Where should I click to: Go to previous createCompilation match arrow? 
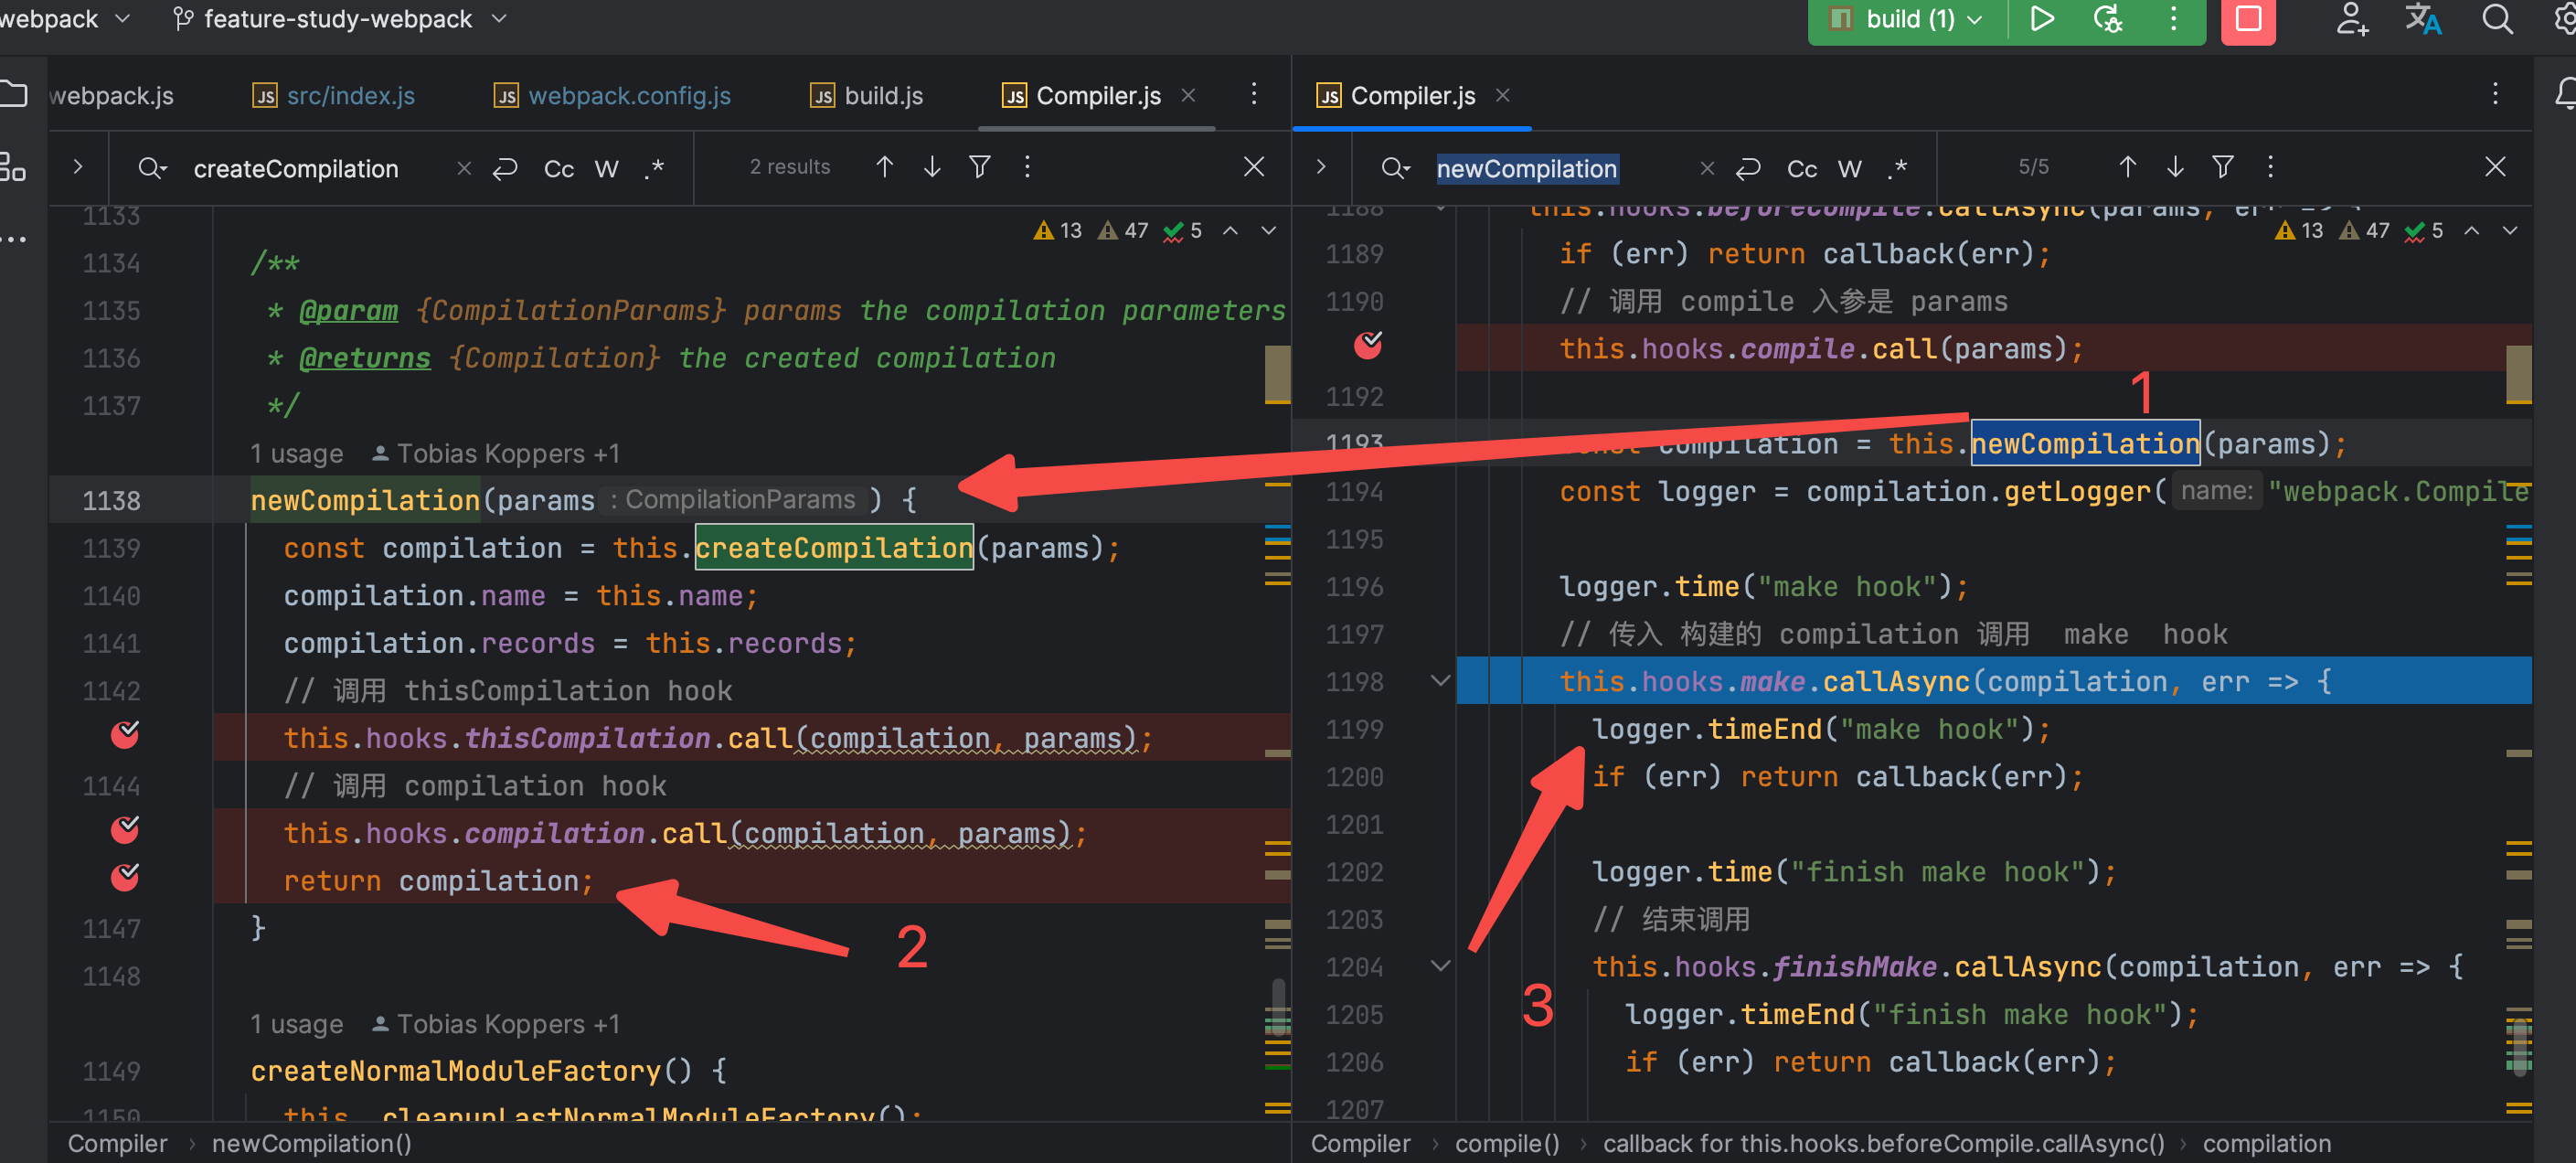click(884, 167)
